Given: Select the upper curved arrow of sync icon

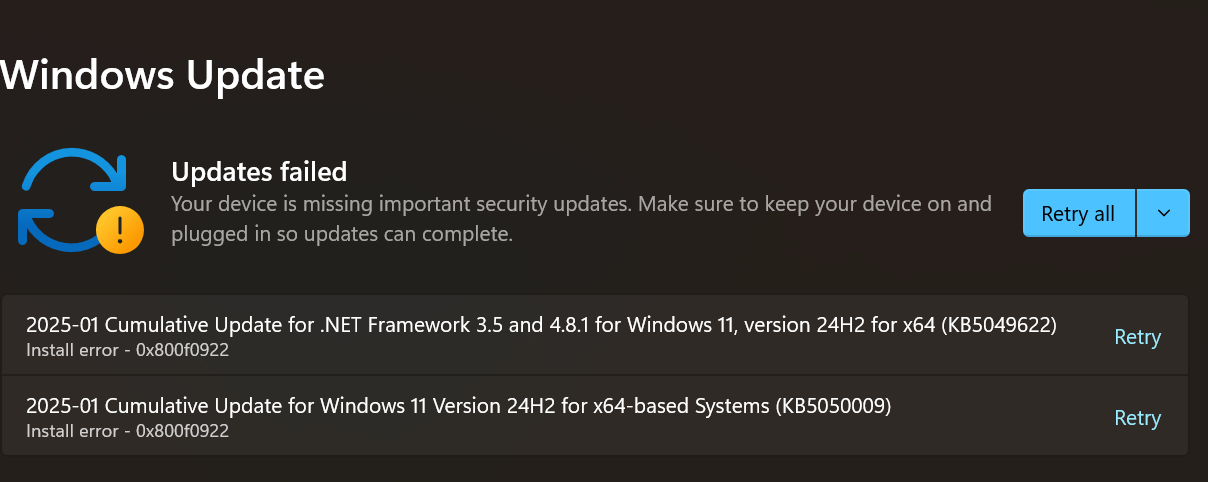Looking at the screenshot, I should 76,170.
